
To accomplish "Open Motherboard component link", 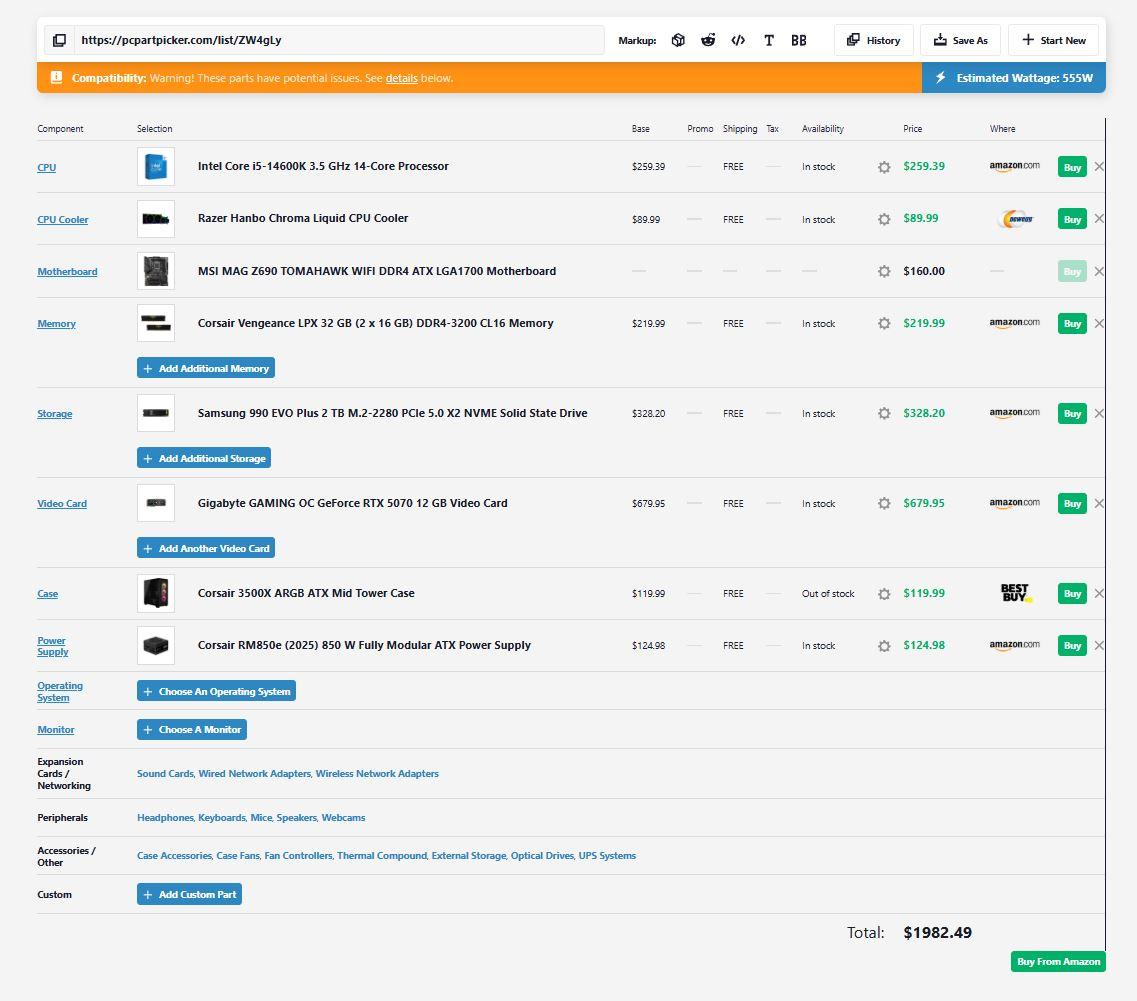I will (x=67, y=272).
